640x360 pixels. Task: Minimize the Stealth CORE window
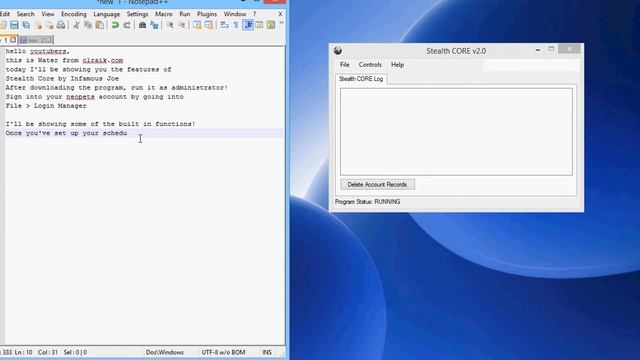point(538,50)
